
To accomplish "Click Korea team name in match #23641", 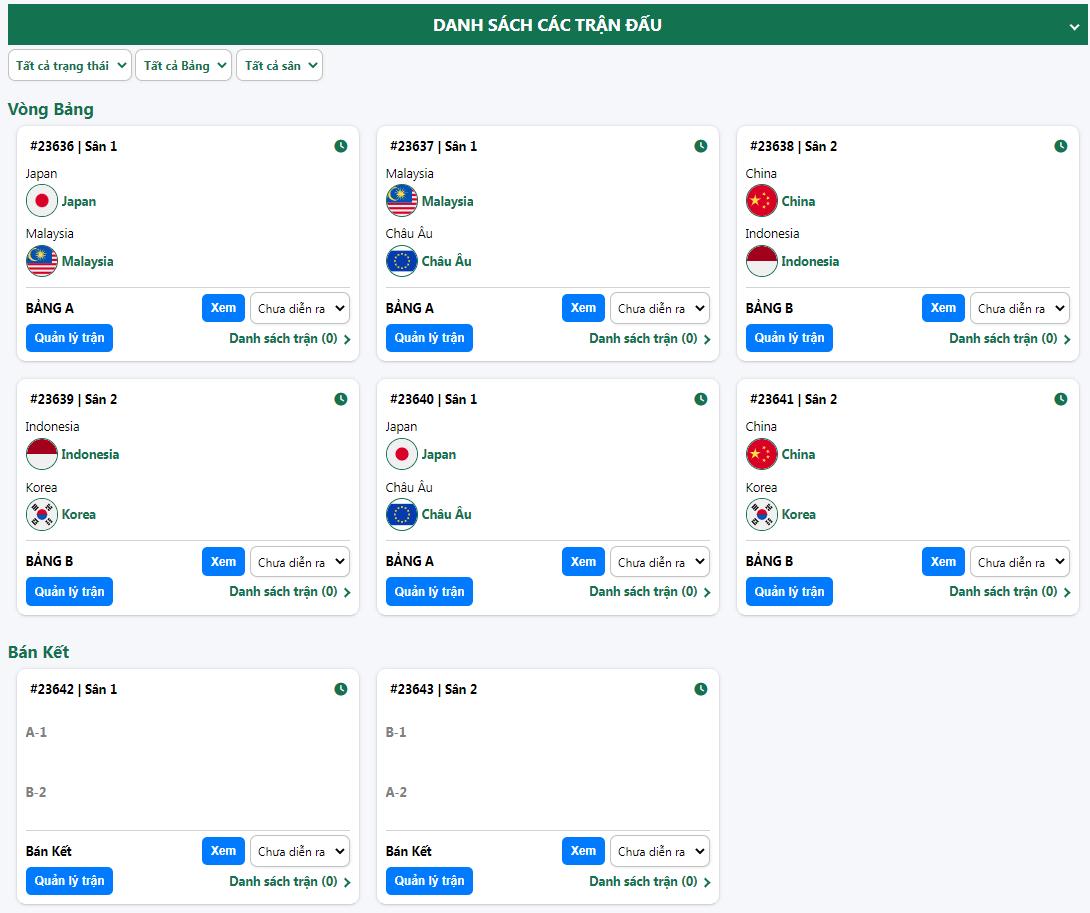I will (798, 514).
